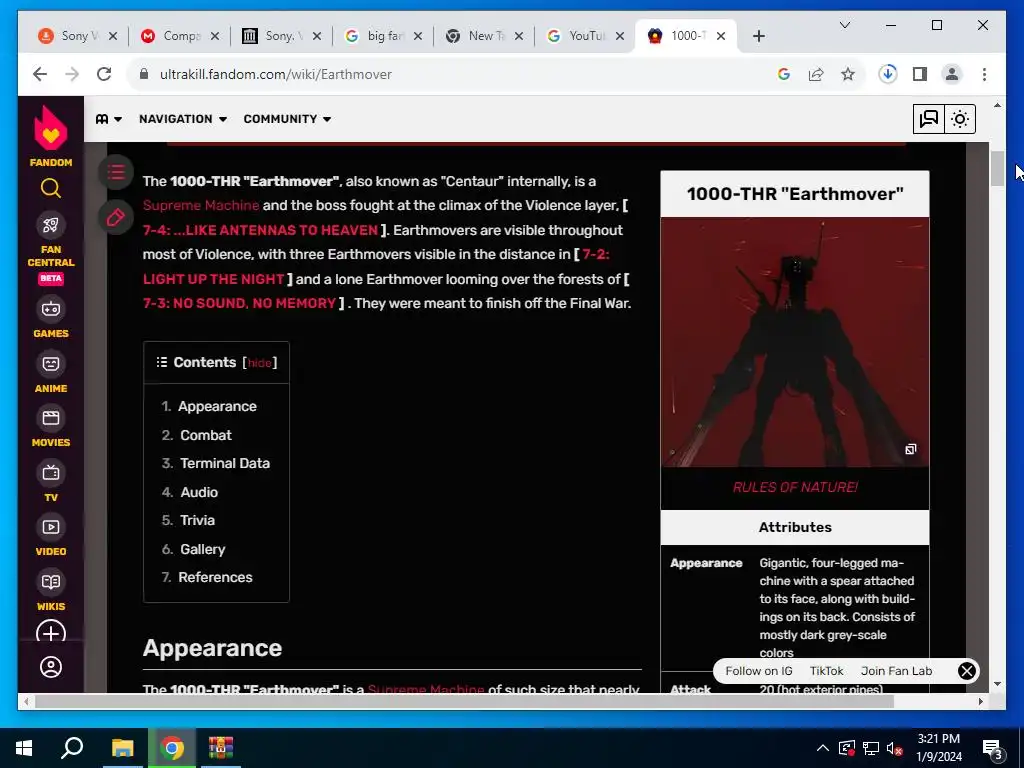
Task: Follow the Supreme Machine link in intro
Action: click(201, 206)
